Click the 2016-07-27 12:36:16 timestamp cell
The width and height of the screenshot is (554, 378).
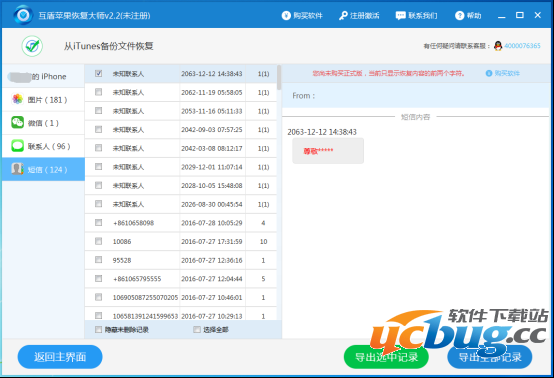(x=212, y=260)
